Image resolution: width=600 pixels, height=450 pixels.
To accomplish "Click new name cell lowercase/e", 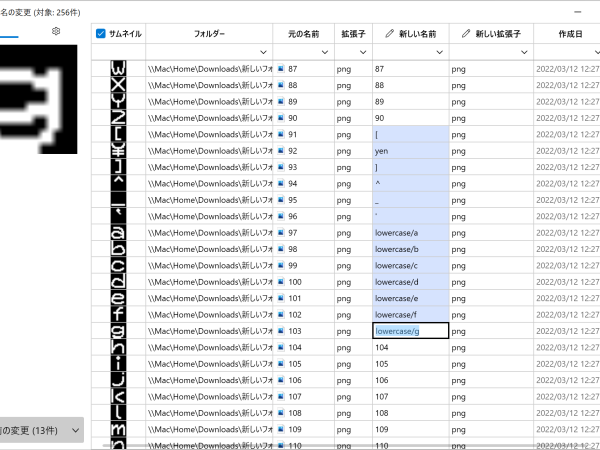I will (x=411, y=298).
